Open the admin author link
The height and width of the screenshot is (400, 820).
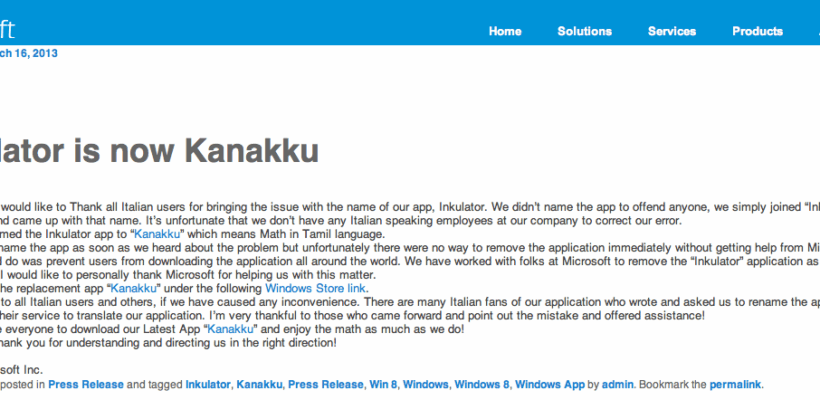[618, 385]
